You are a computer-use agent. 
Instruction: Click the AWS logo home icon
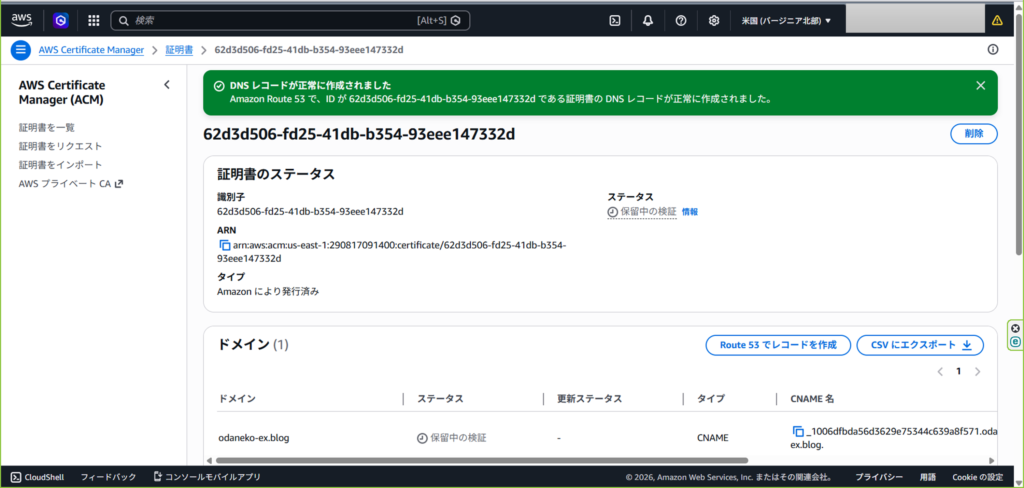tap(22, 19)
